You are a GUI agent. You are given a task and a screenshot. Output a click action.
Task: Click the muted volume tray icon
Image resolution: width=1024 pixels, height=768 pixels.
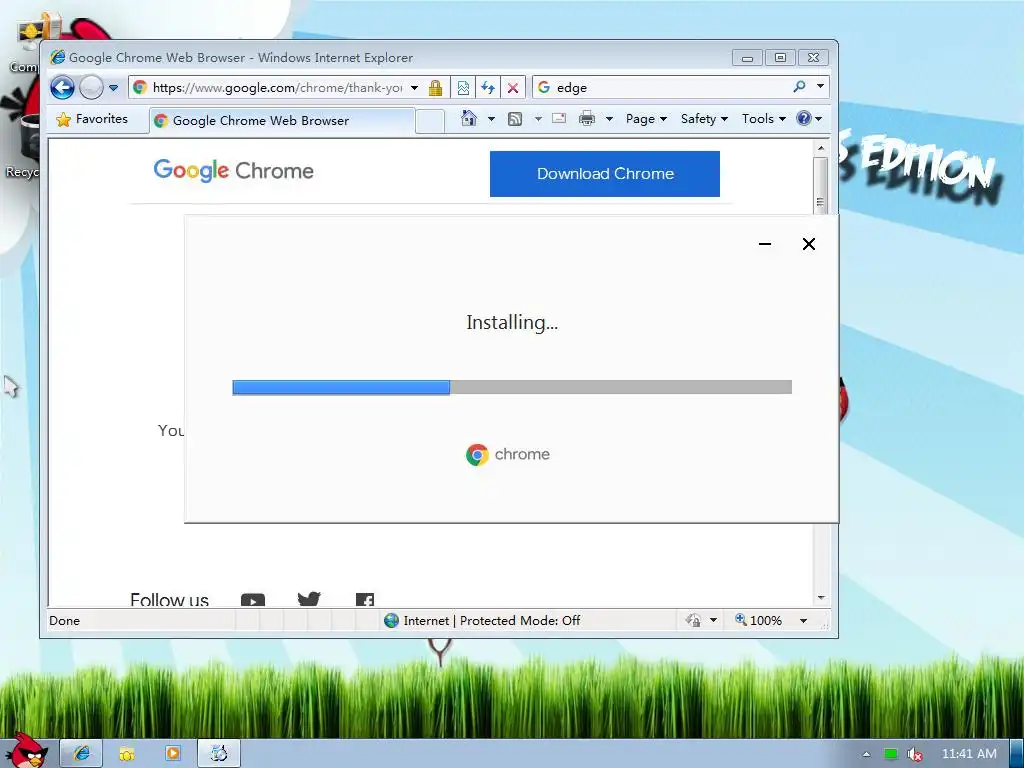915,754
